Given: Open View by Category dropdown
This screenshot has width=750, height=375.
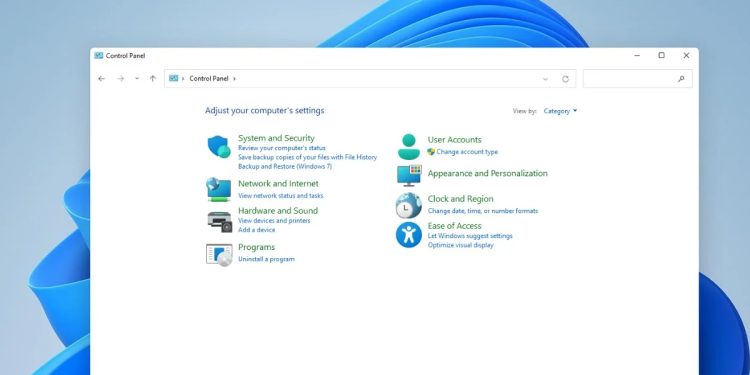Looking at the screenshot, I should tap(560, 111).
